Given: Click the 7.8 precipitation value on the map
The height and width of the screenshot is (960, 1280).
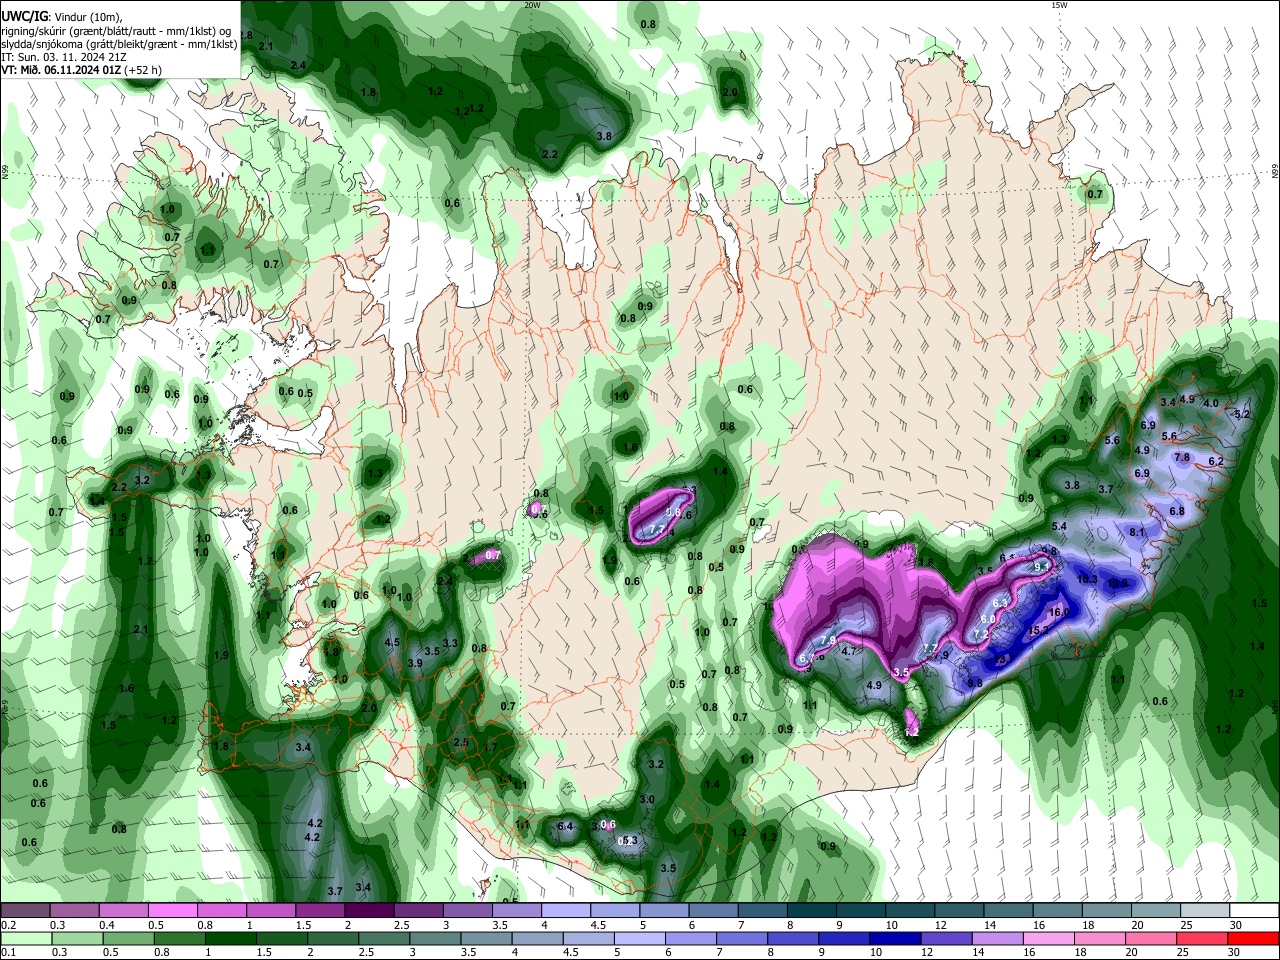Looking at the screenshot, I should pos(1182,457).
